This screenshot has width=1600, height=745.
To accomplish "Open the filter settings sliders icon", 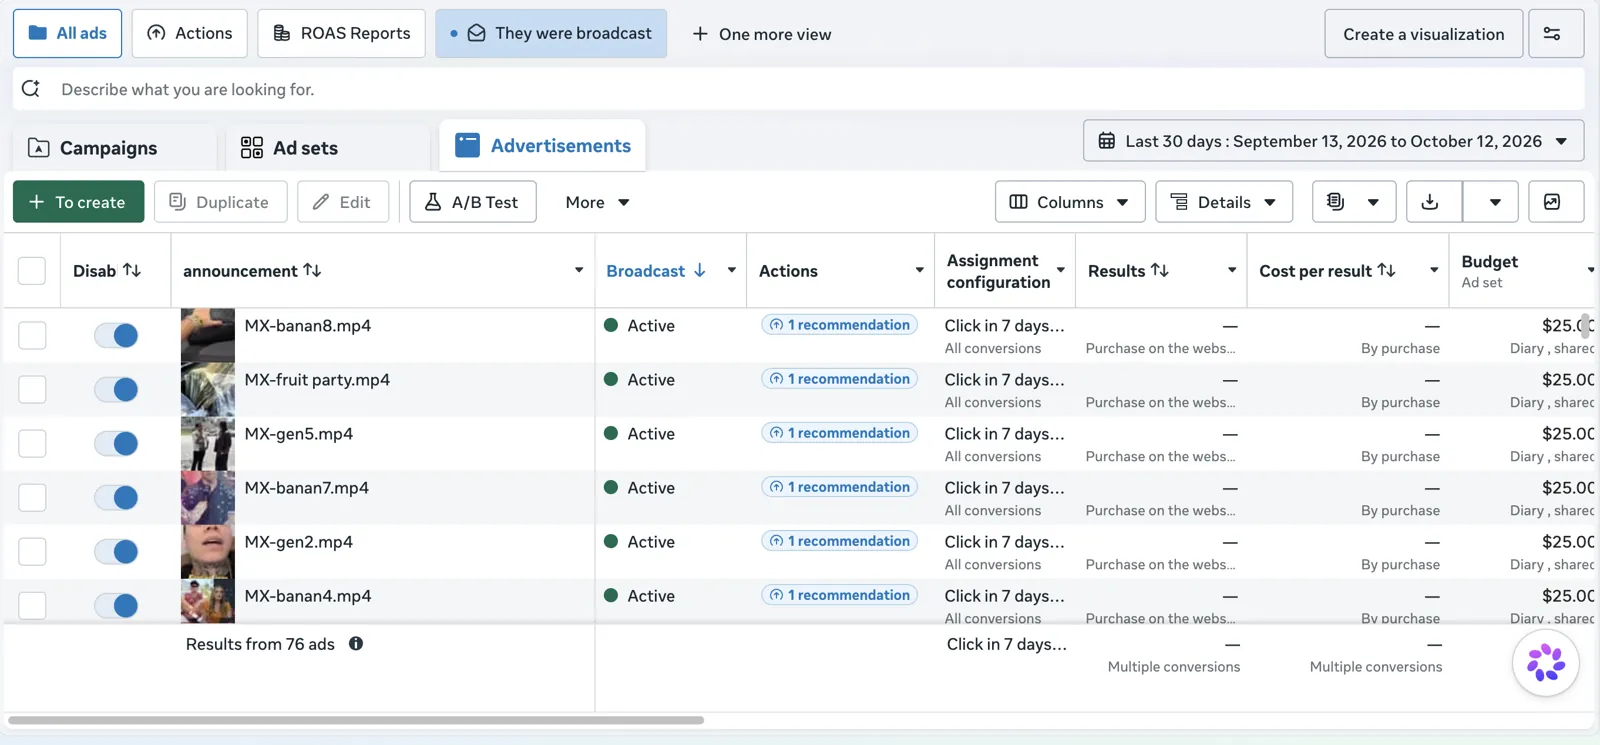I will tap(1553, 33).
